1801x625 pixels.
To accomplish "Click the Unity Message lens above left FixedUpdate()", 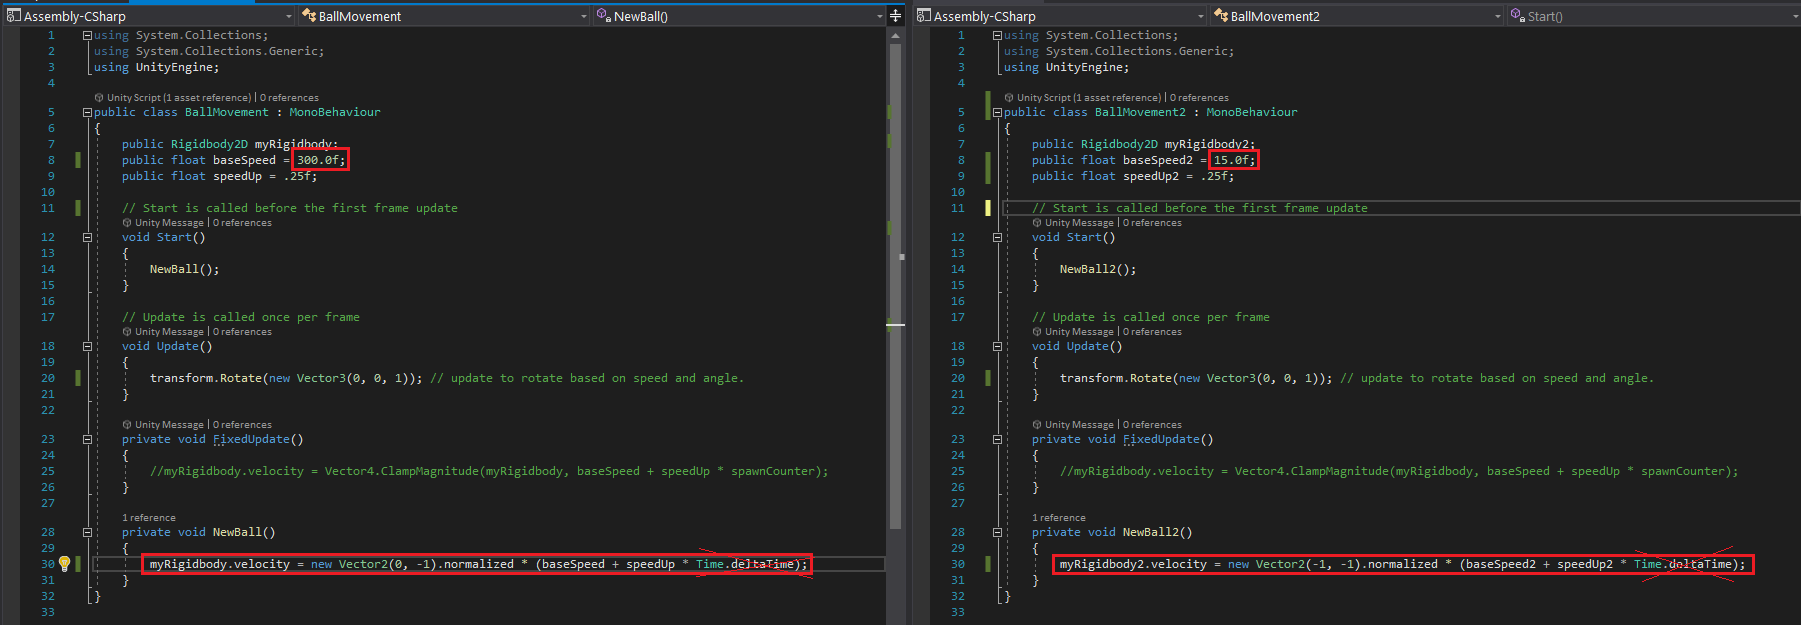I will click(163, 425).
